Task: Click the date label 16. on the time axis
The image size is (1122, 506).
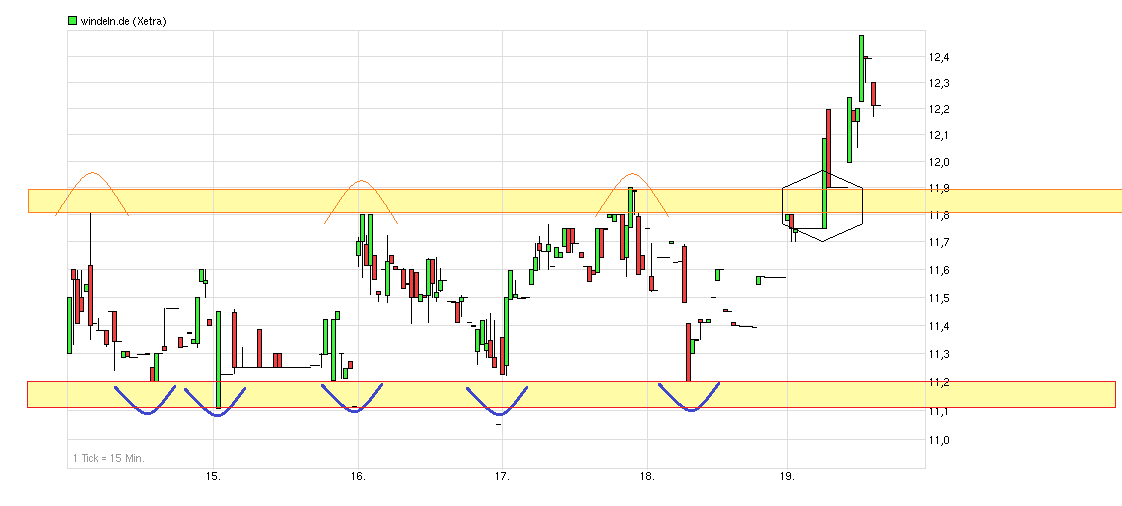Action: coord(358,476)
